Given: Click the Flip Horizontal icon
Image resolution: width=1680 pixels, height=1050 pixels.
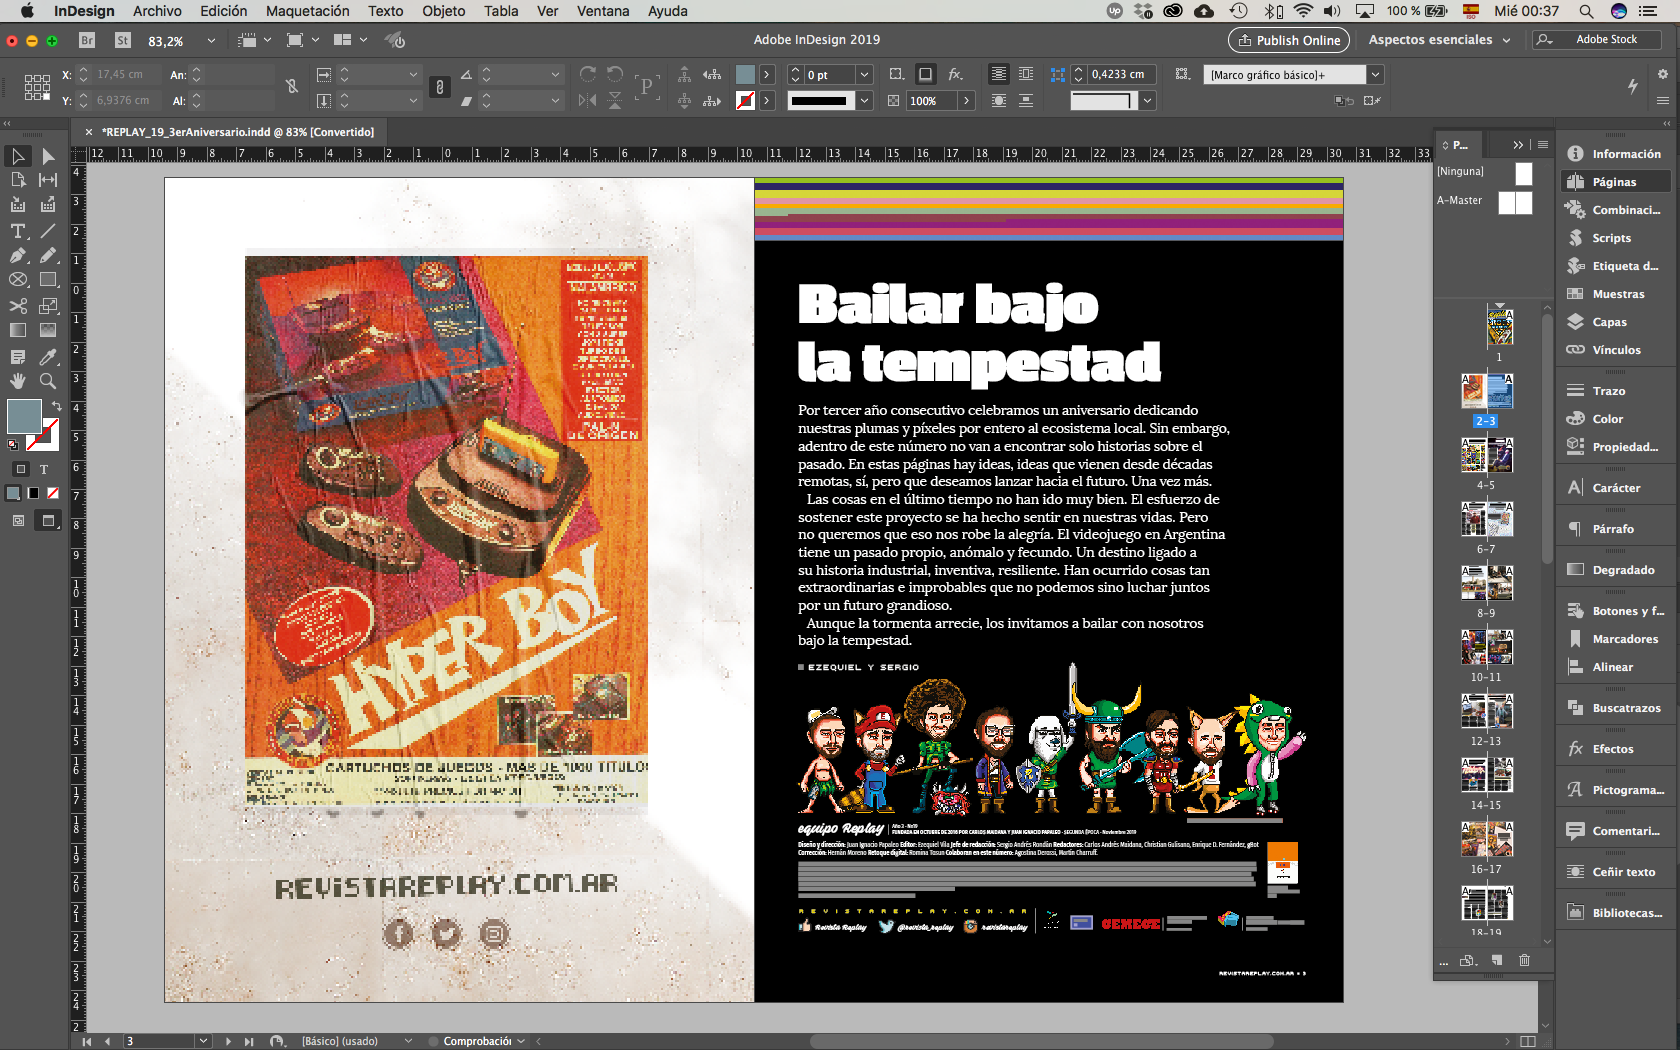Looking at the screenshot, I should [x=588, y=100].
